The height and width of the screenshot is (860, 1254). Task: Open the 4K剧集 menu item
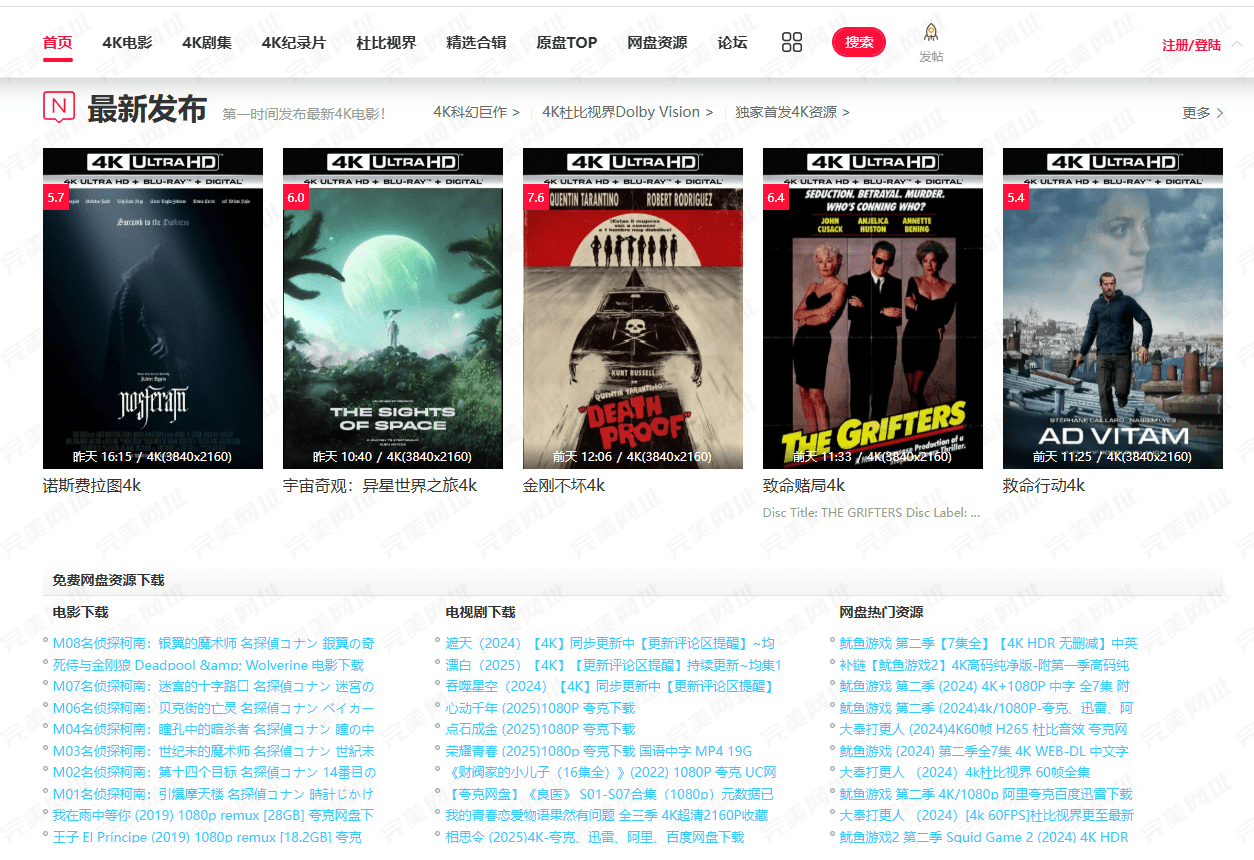pyautogui.click(x=207, y=42)
